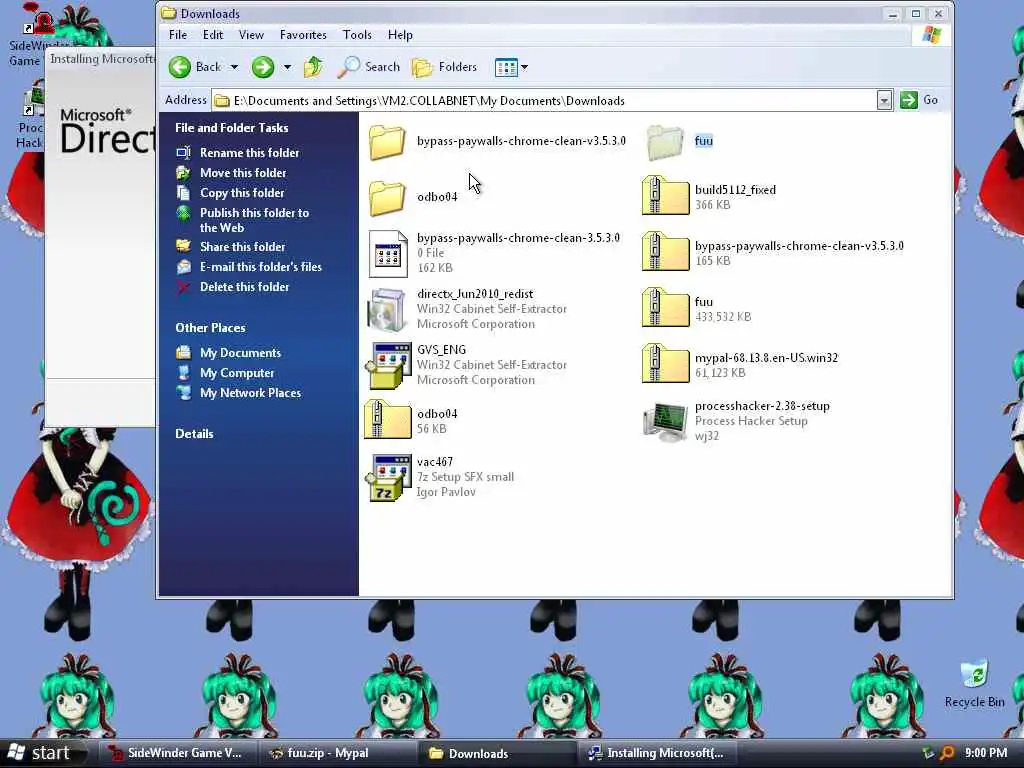
Task: Open the File menu
Action: click(x=178, y=35)
